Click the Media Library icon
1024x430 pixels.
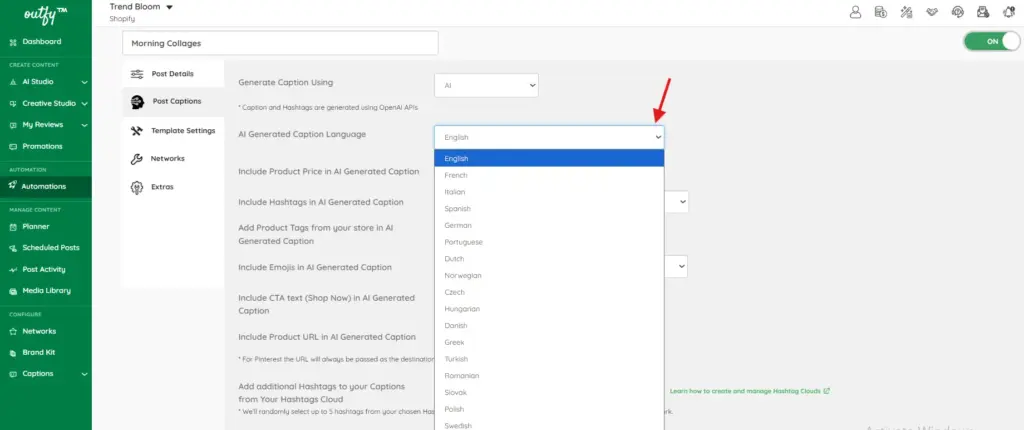(x=13, y=291)
